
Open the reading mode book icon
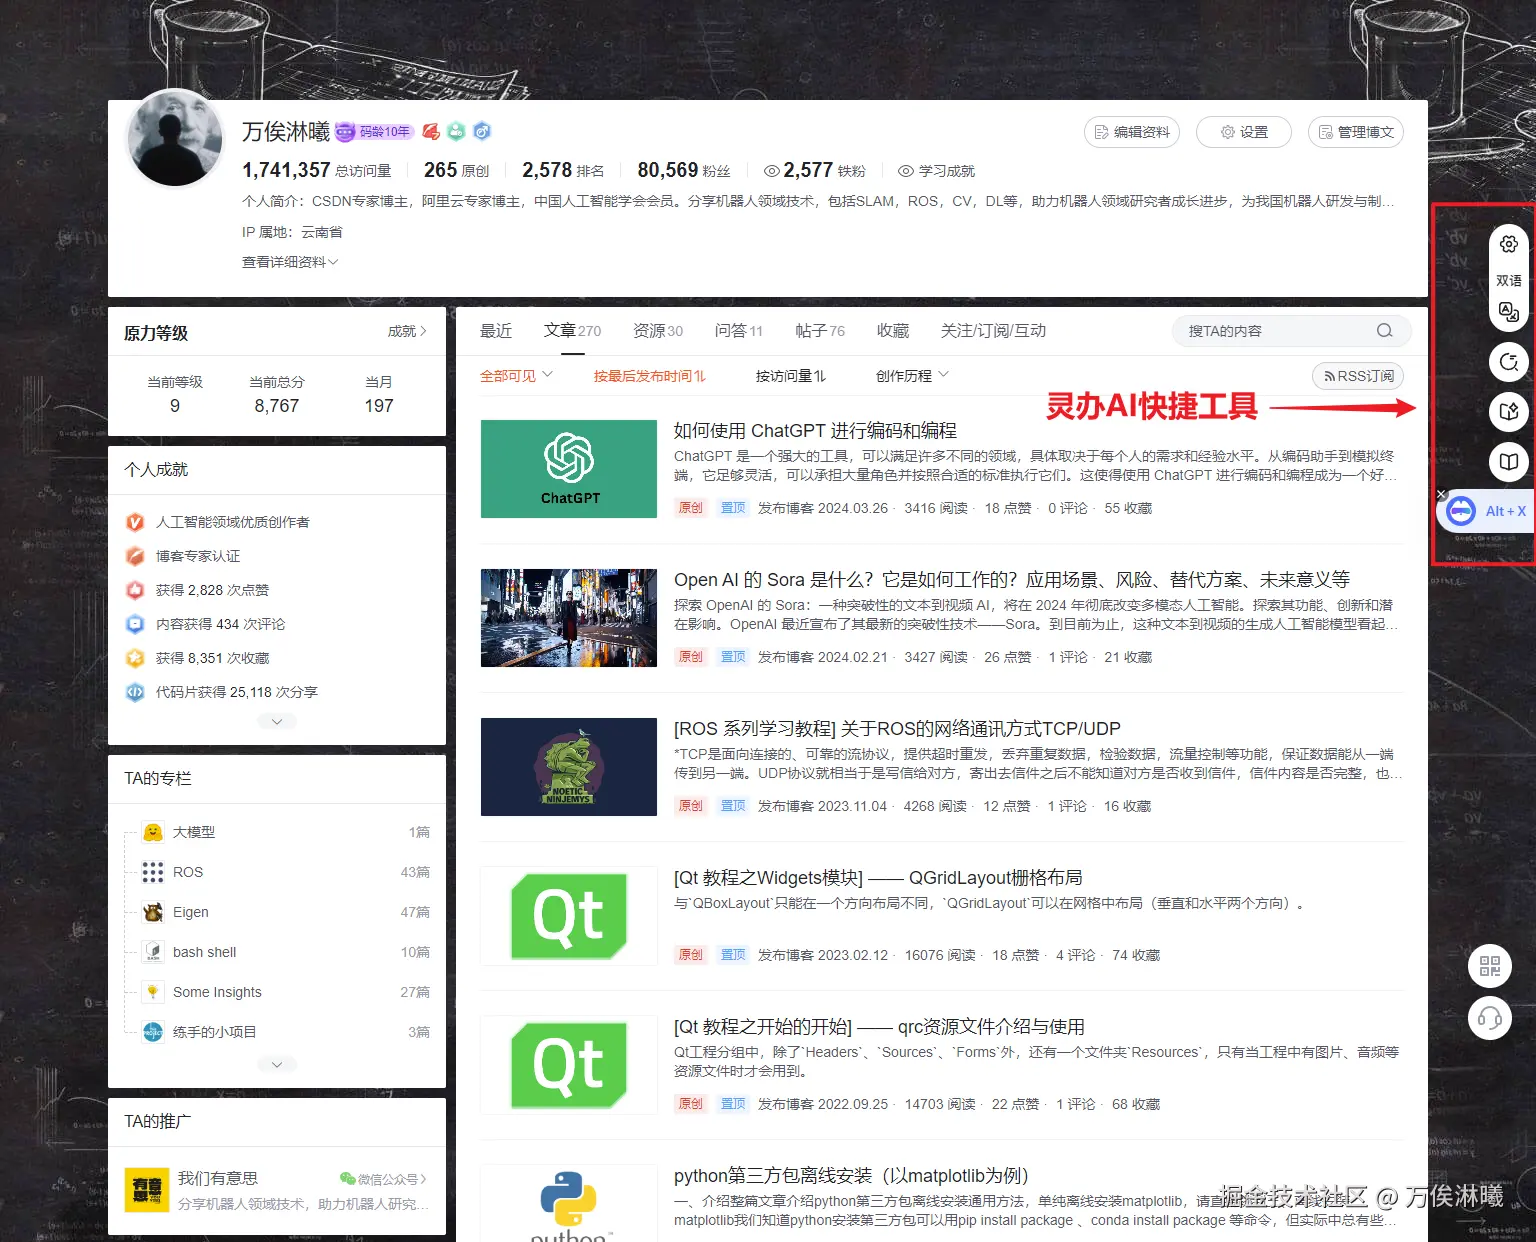[x=1508, y=462]
